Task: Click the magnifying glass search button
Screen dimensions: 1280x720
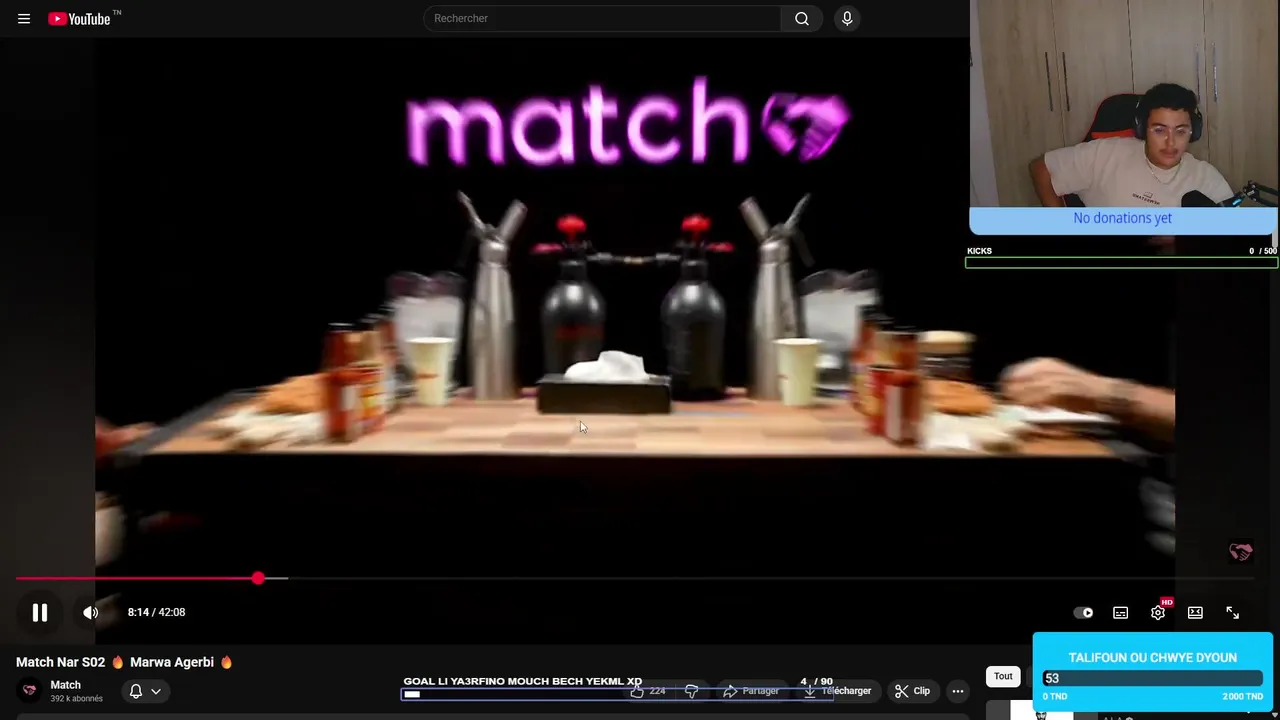Action: coord(802,18)
